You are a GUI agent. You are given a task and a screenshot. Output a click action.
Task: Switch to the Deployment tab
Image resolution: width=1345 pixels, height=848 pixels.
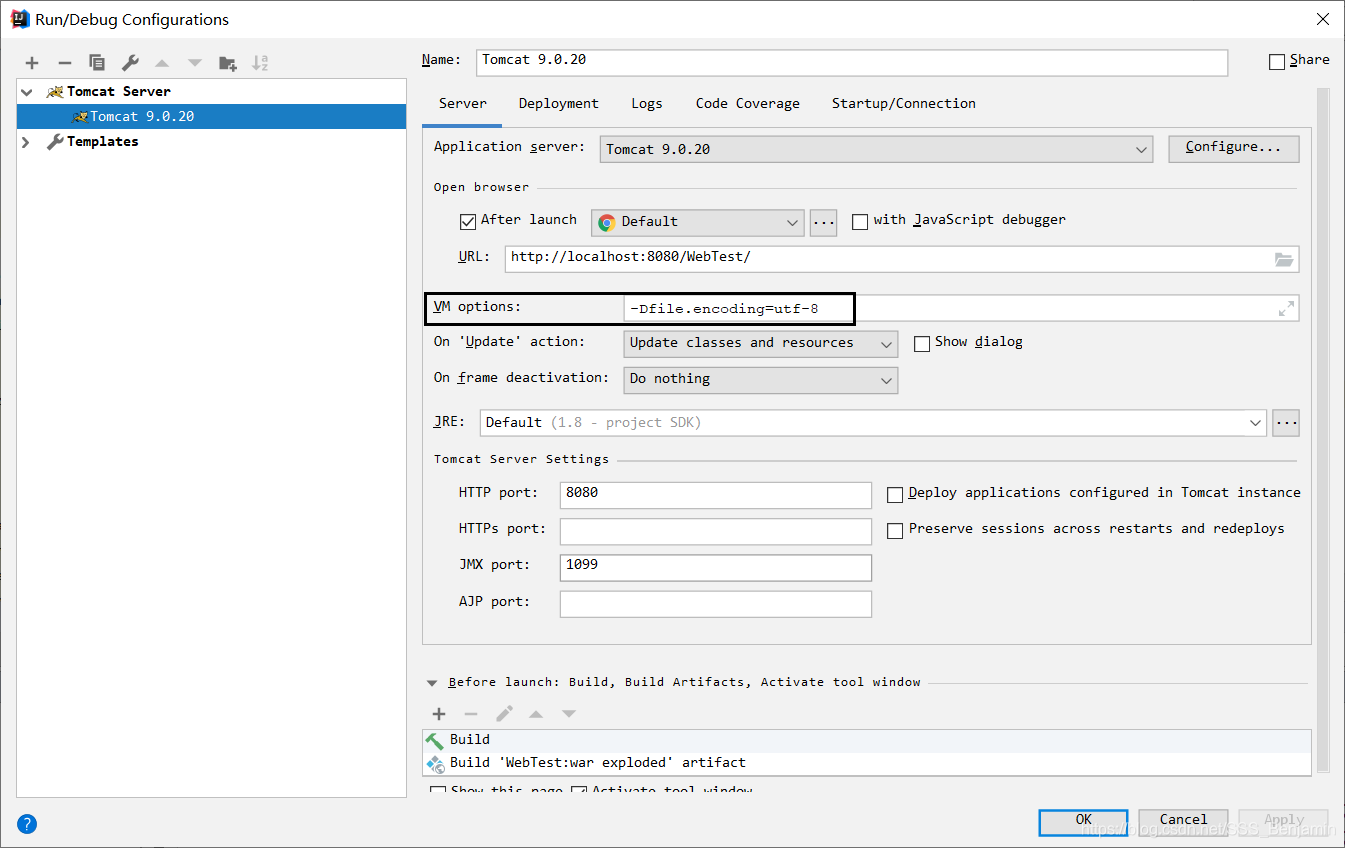(x=558, y=104)
